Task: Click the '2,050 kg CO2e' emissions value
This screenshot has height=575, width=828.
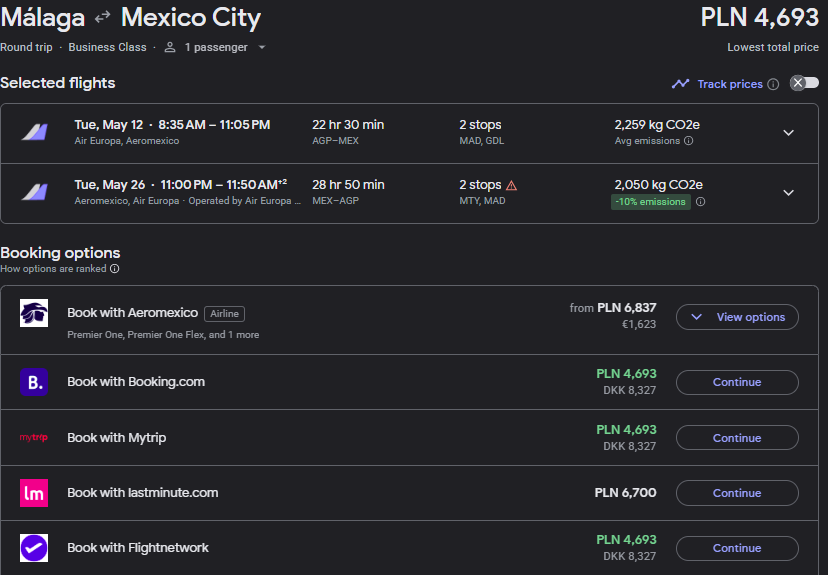Action: pos(658,185)
